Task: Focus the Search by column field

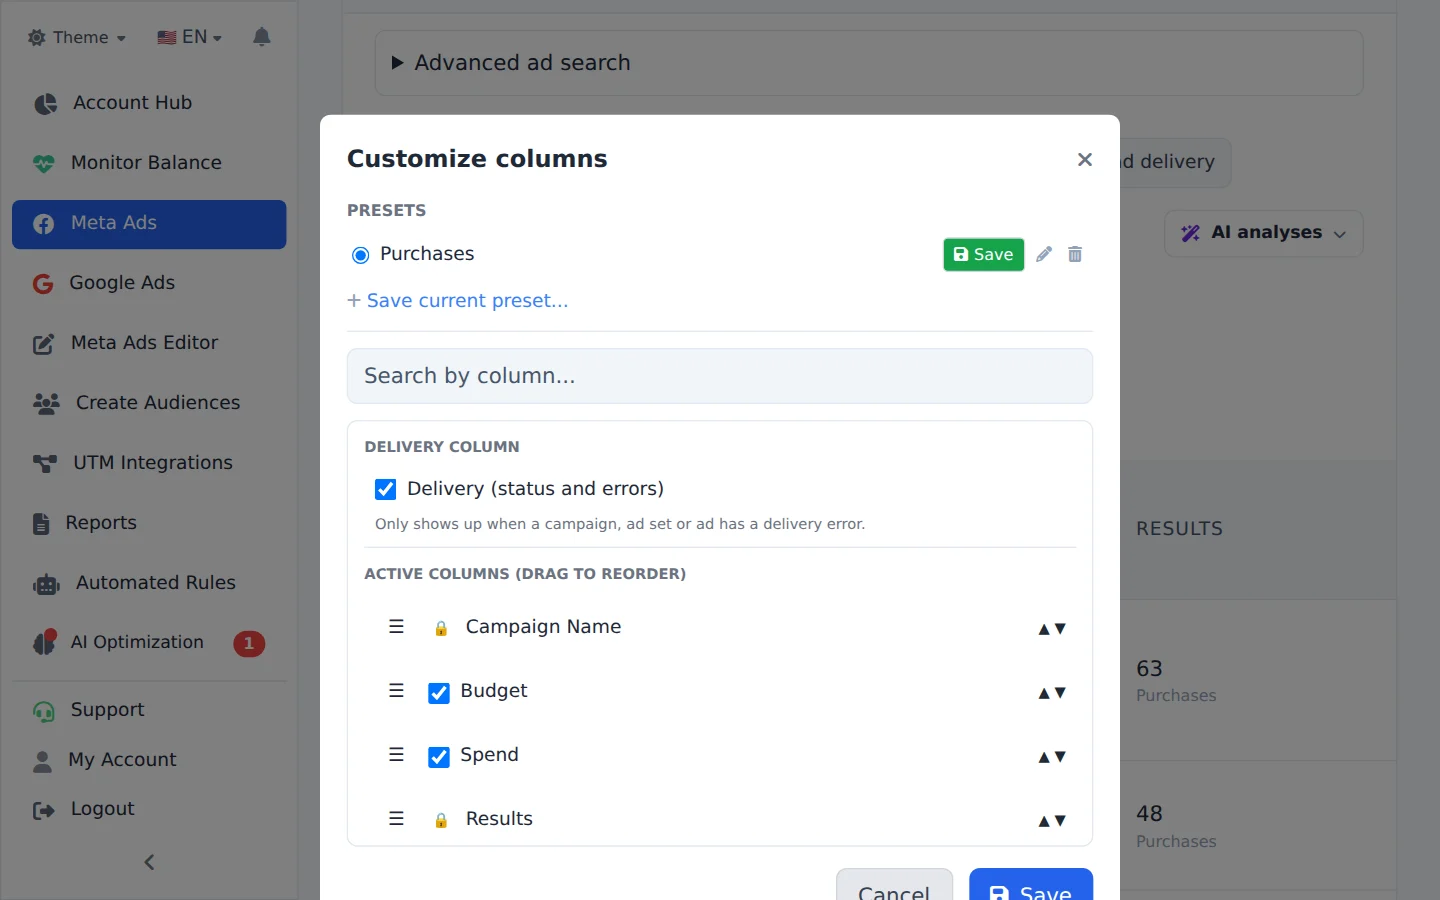Action: pyautogui.click(x=720, y=376)
